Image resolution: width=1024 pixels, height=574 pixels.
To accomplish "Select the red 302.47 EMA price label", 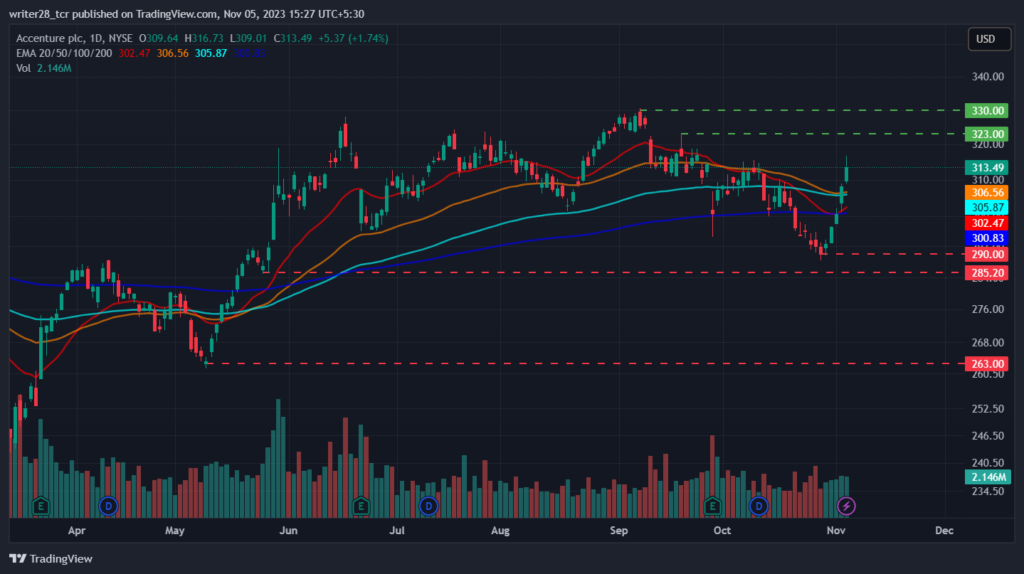I will point(987,223).
